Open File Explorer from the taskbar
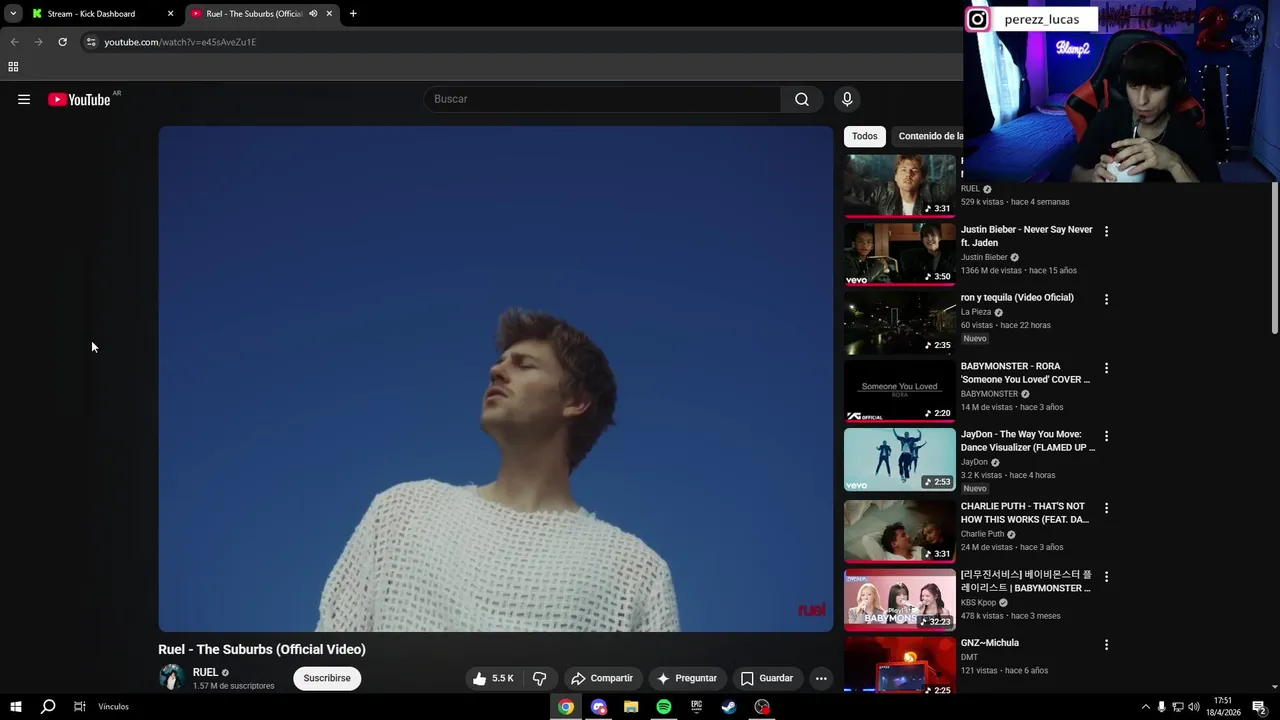 [x=631, y=707]
